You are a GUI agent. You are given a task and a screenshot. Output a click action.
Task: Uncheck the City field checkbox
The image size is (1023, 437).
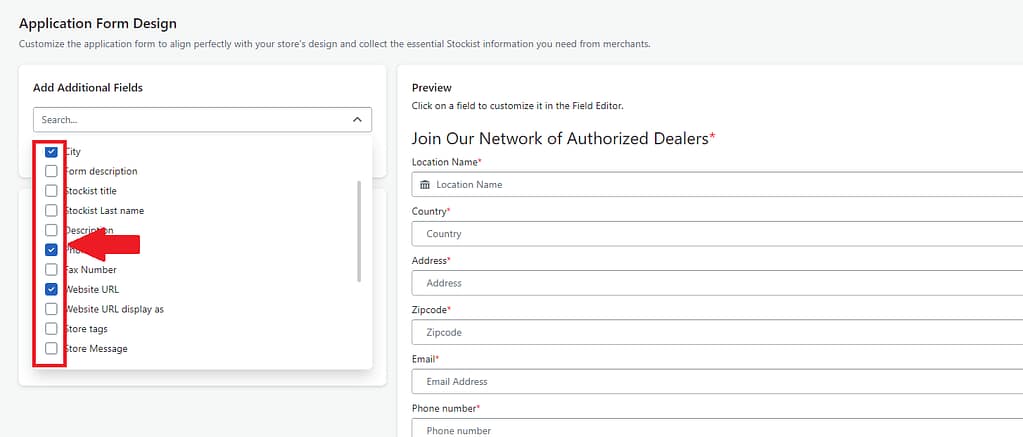click(51, 152)
